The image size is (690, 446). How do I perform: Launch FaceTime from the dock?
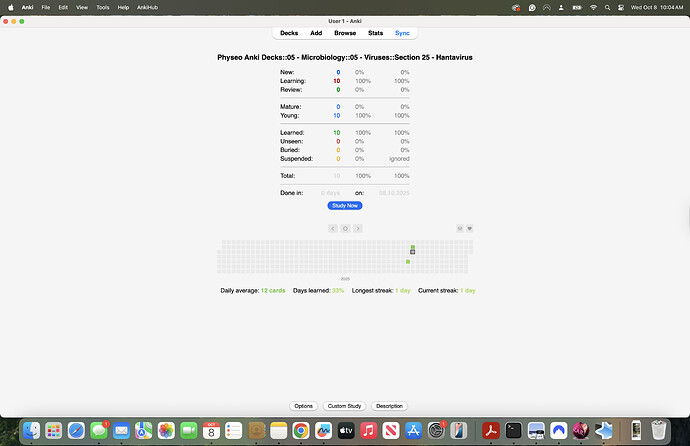[x=188, y=431]
